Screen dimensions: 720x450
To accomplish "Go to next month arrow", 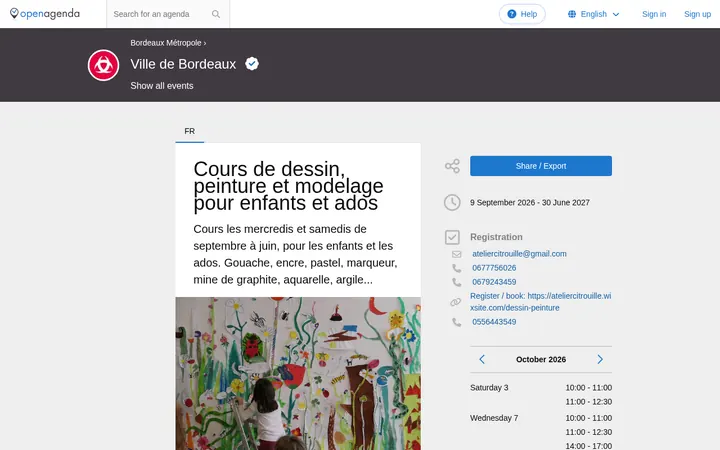I will [x=600, y=360].
